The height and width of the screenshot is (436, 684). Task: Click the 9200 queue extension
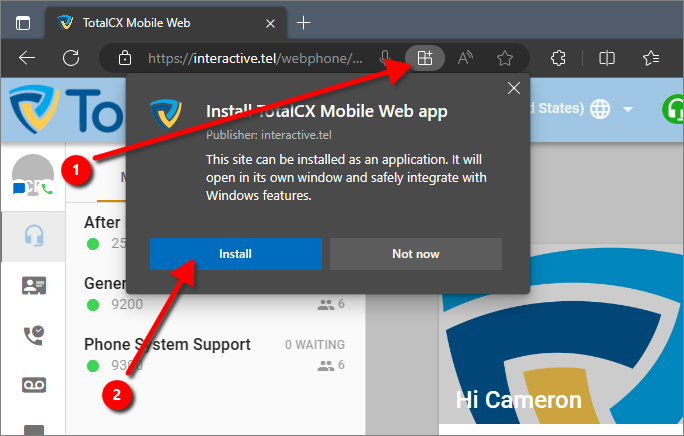point(127,304)
